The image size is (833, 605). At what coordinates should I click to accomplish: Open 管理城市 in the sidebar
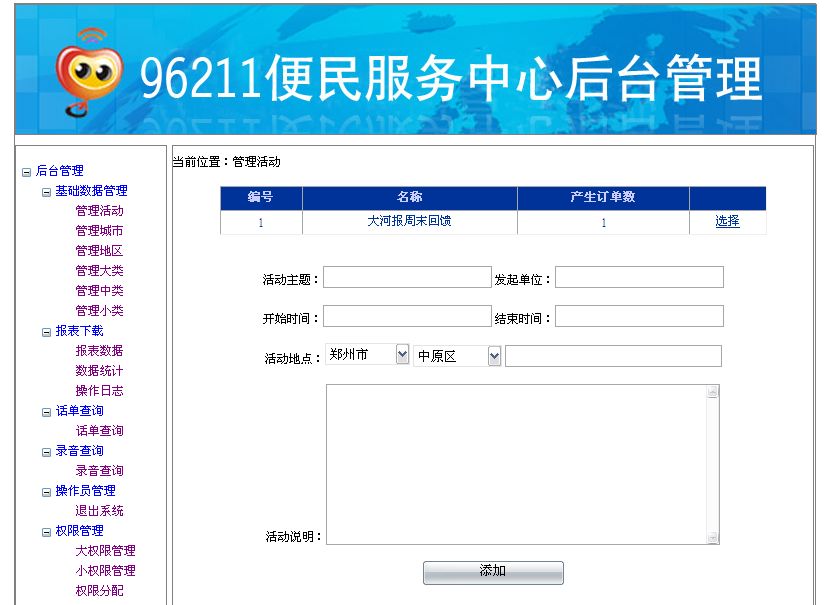99,231
